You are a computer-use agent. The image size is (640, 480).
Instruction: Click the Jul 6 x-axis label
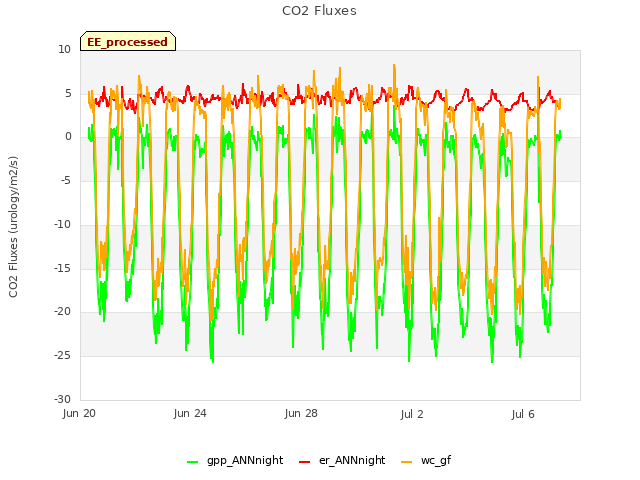coord(523,414)
